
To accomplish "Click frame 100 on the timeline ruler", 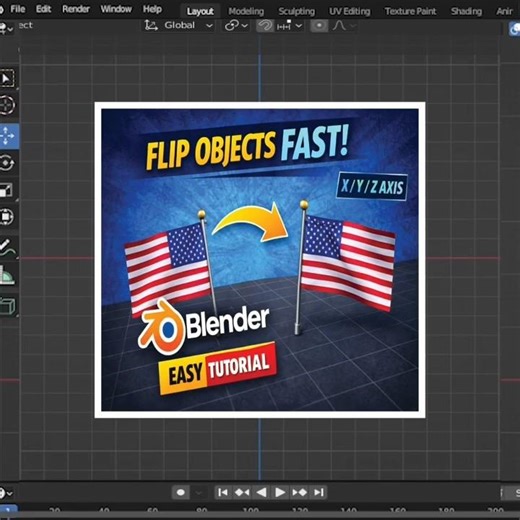I will (x=251, y=510).
